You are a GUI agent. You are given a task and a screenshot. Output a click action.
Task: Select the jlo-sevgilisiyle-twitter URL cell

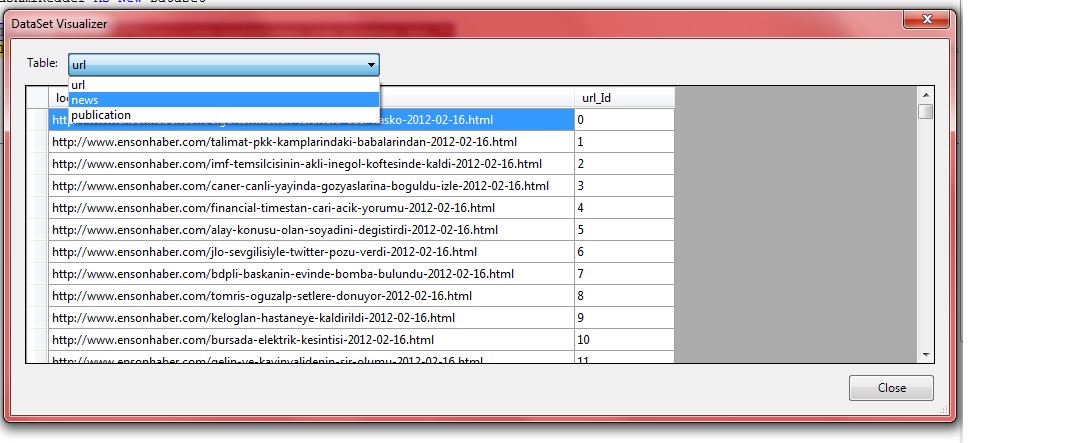coord(311,252)
